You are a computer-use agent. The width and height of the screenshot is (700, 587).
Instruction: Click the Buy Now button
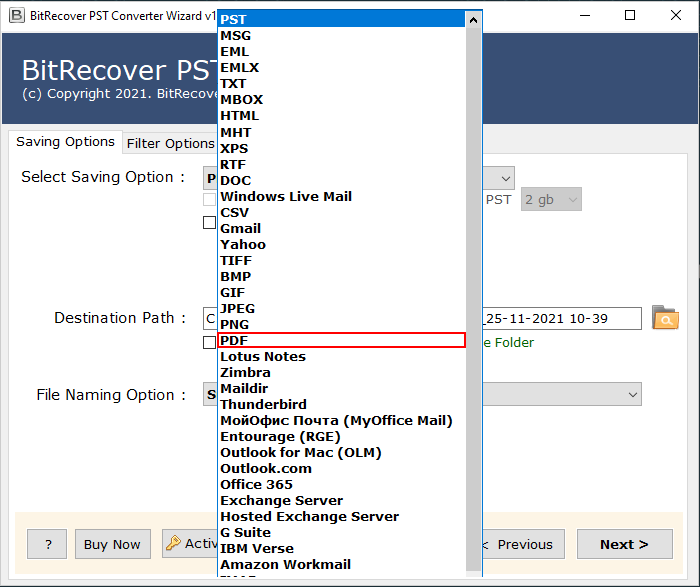[112, 544]
